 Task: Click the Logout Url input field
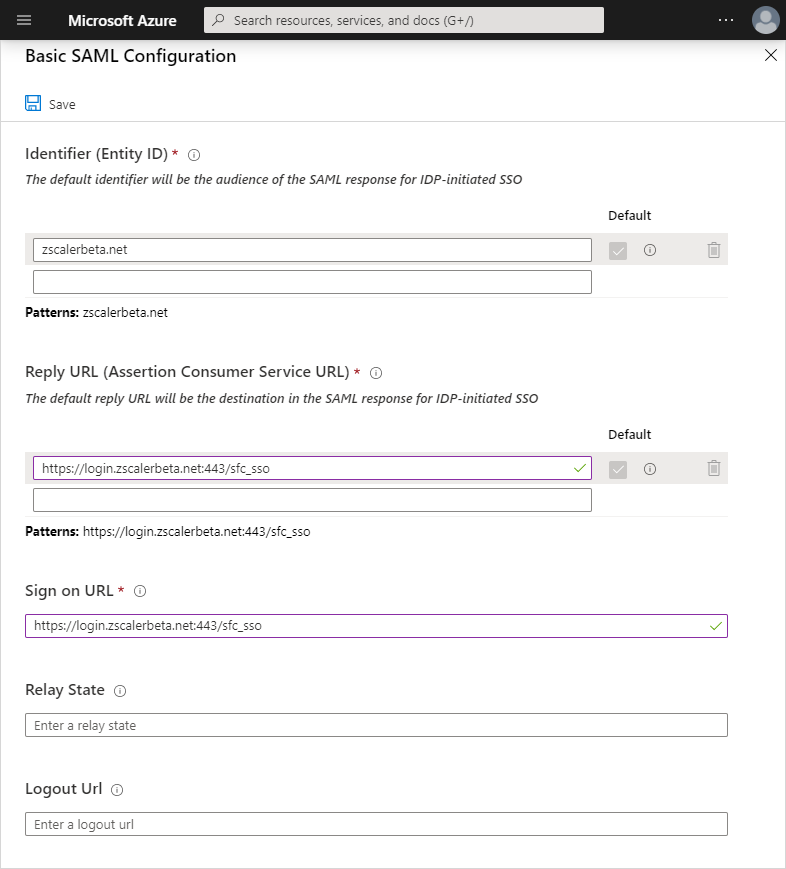tap(376, 824)
